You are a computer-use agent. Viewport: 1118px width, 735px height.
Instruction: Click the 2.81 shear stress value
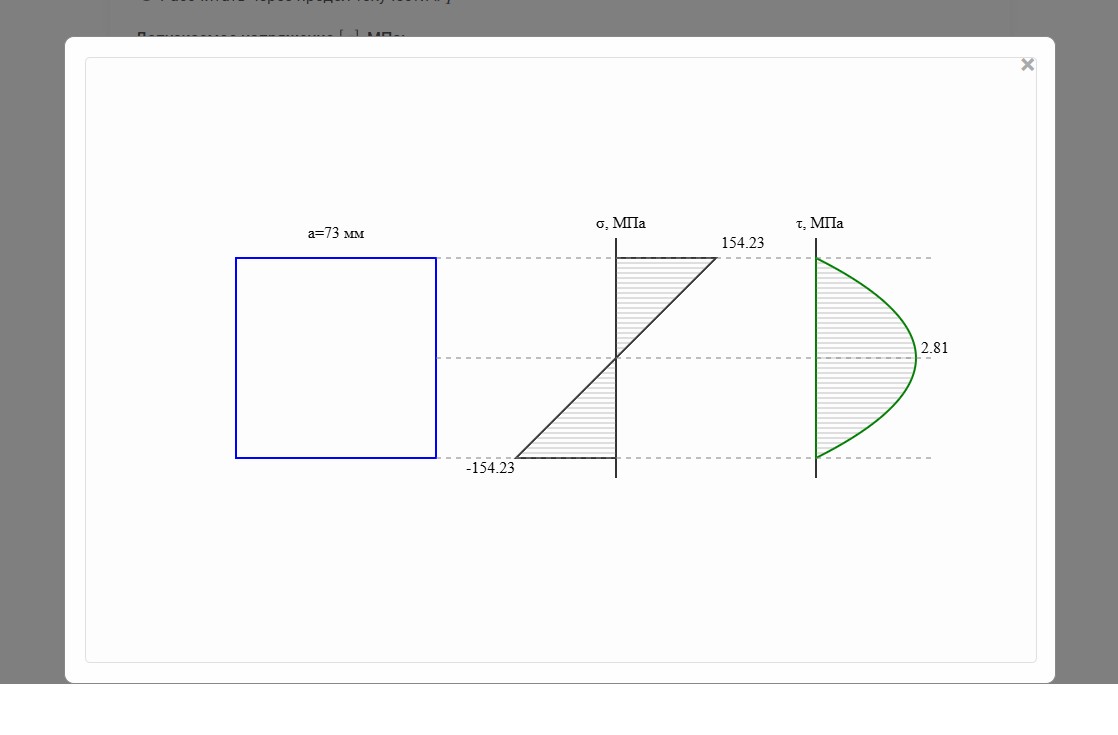pos(934,348)
